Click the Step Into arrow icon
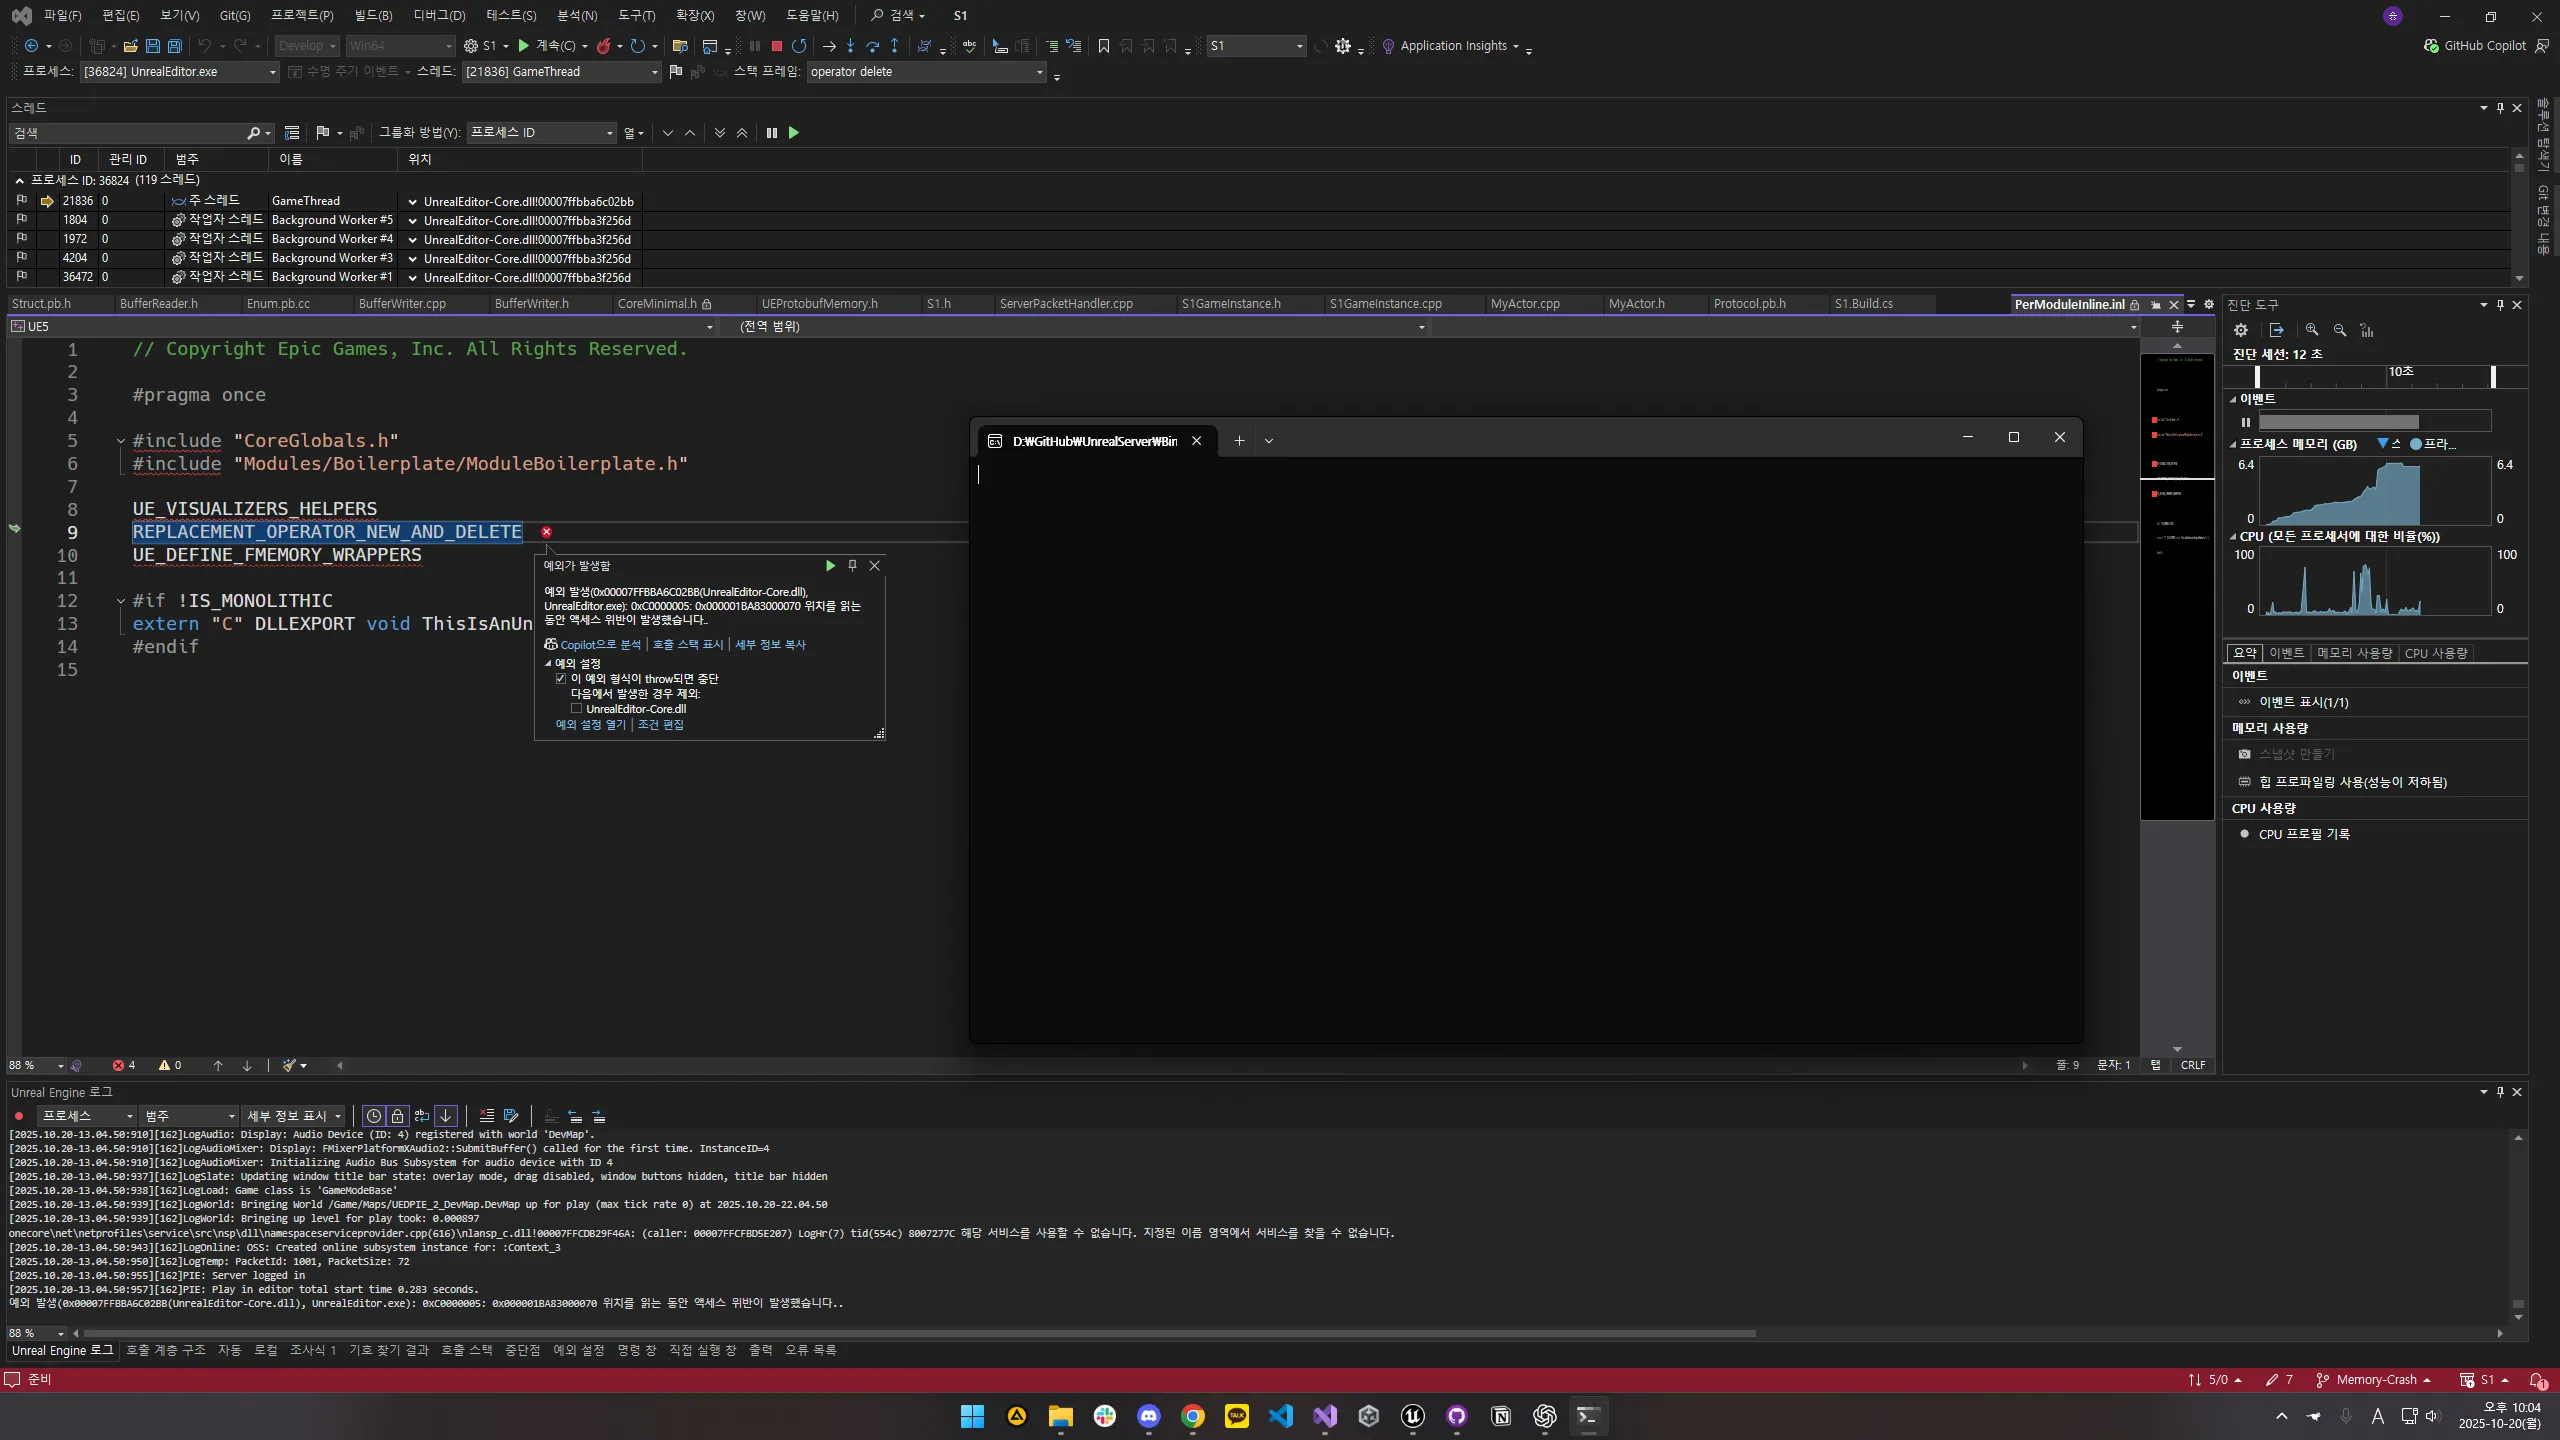The height and width of the screenshot is (1440, 2560). point(850,46)
